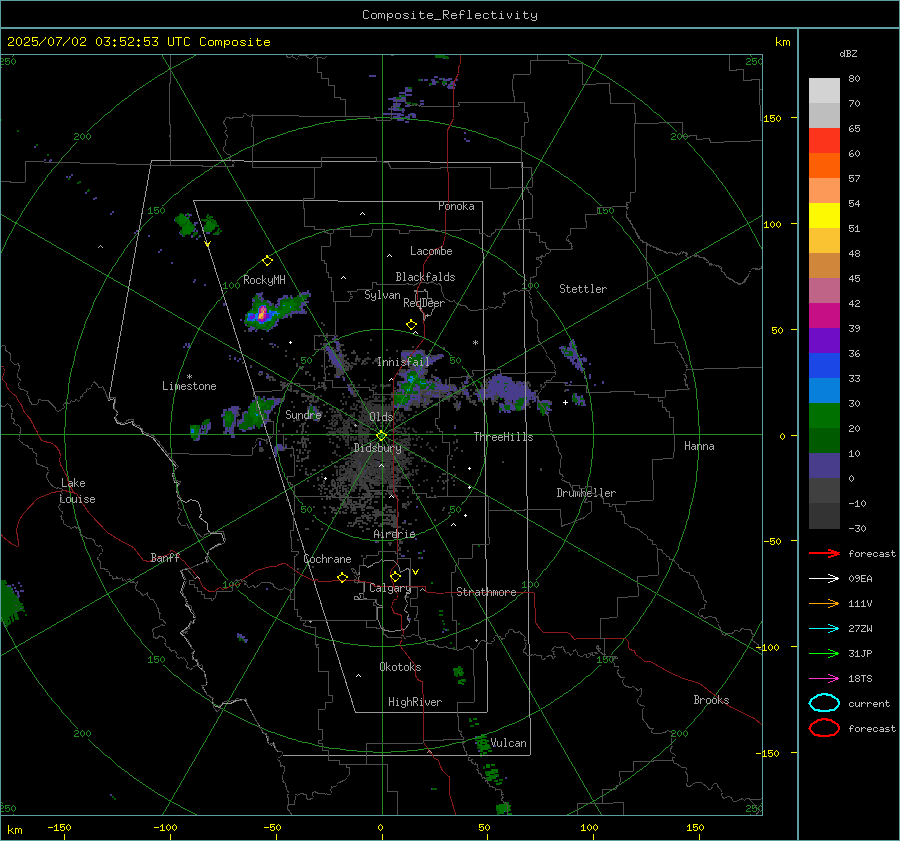Click the magenta 39-42 dBZ swatch
The height and width of the screenshot is (841, 900).
click(x=824, y=316)
